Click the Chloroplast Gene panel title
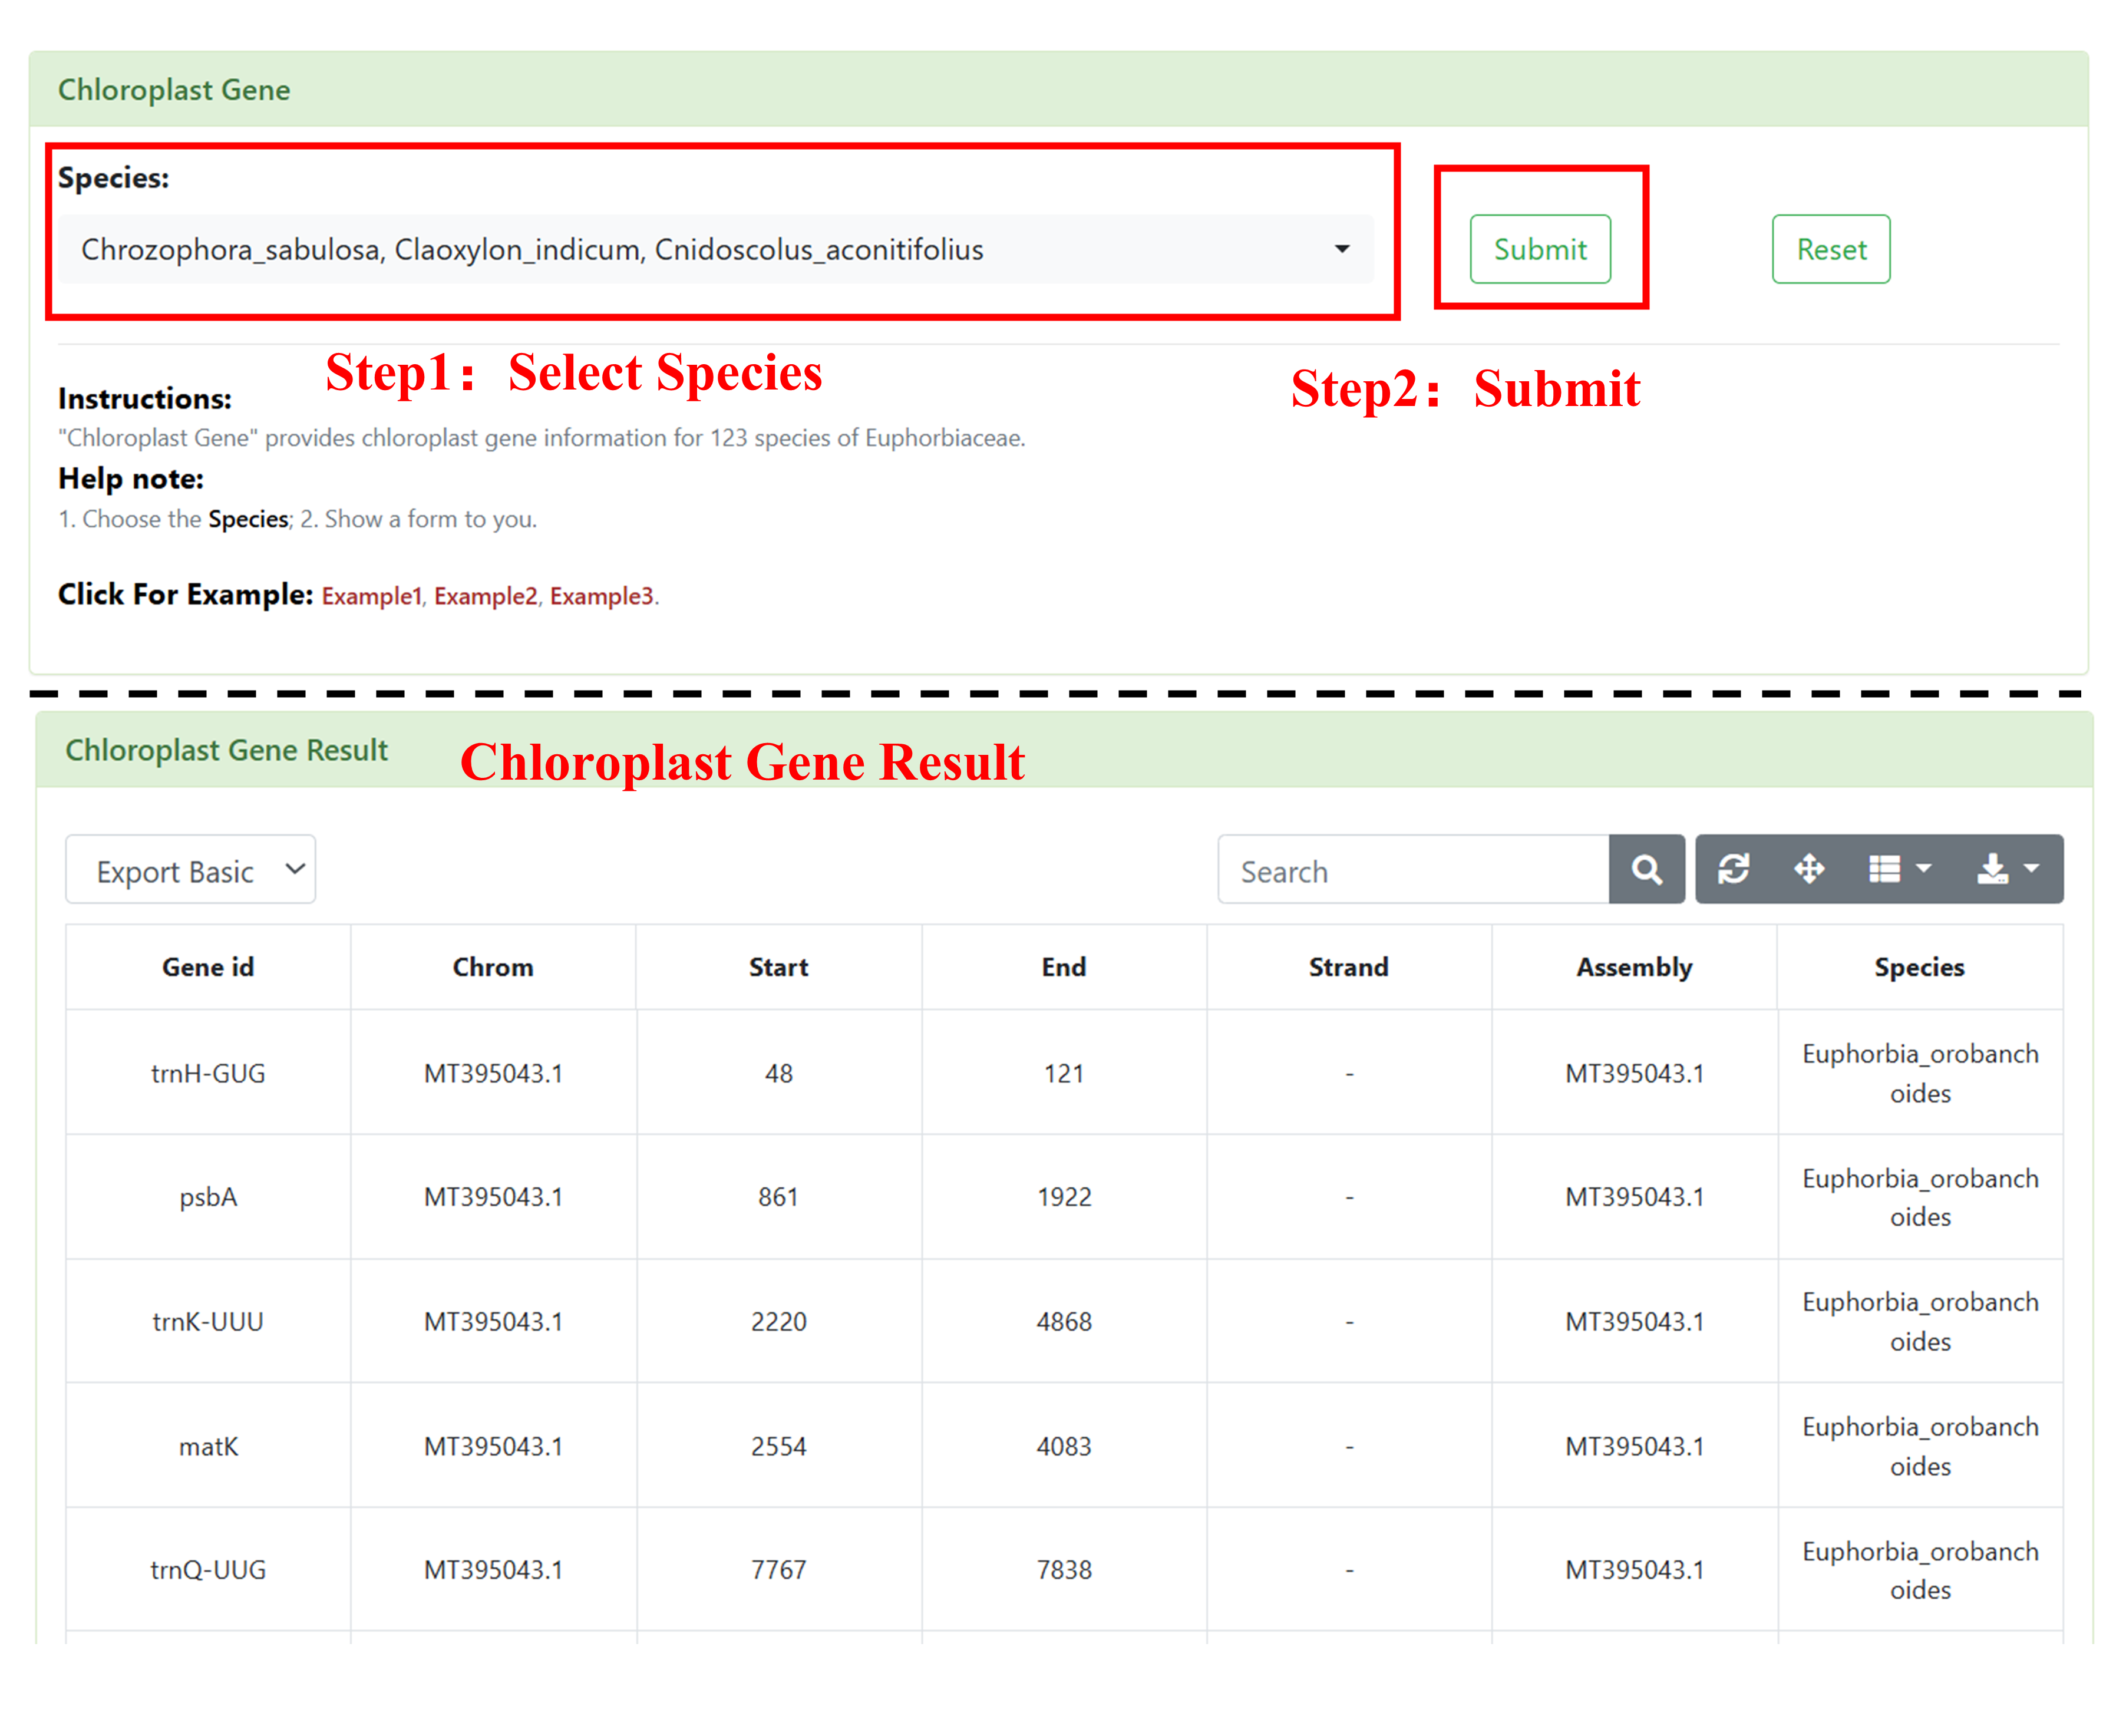The image size is (2126, 1736). tap(174, 90)
